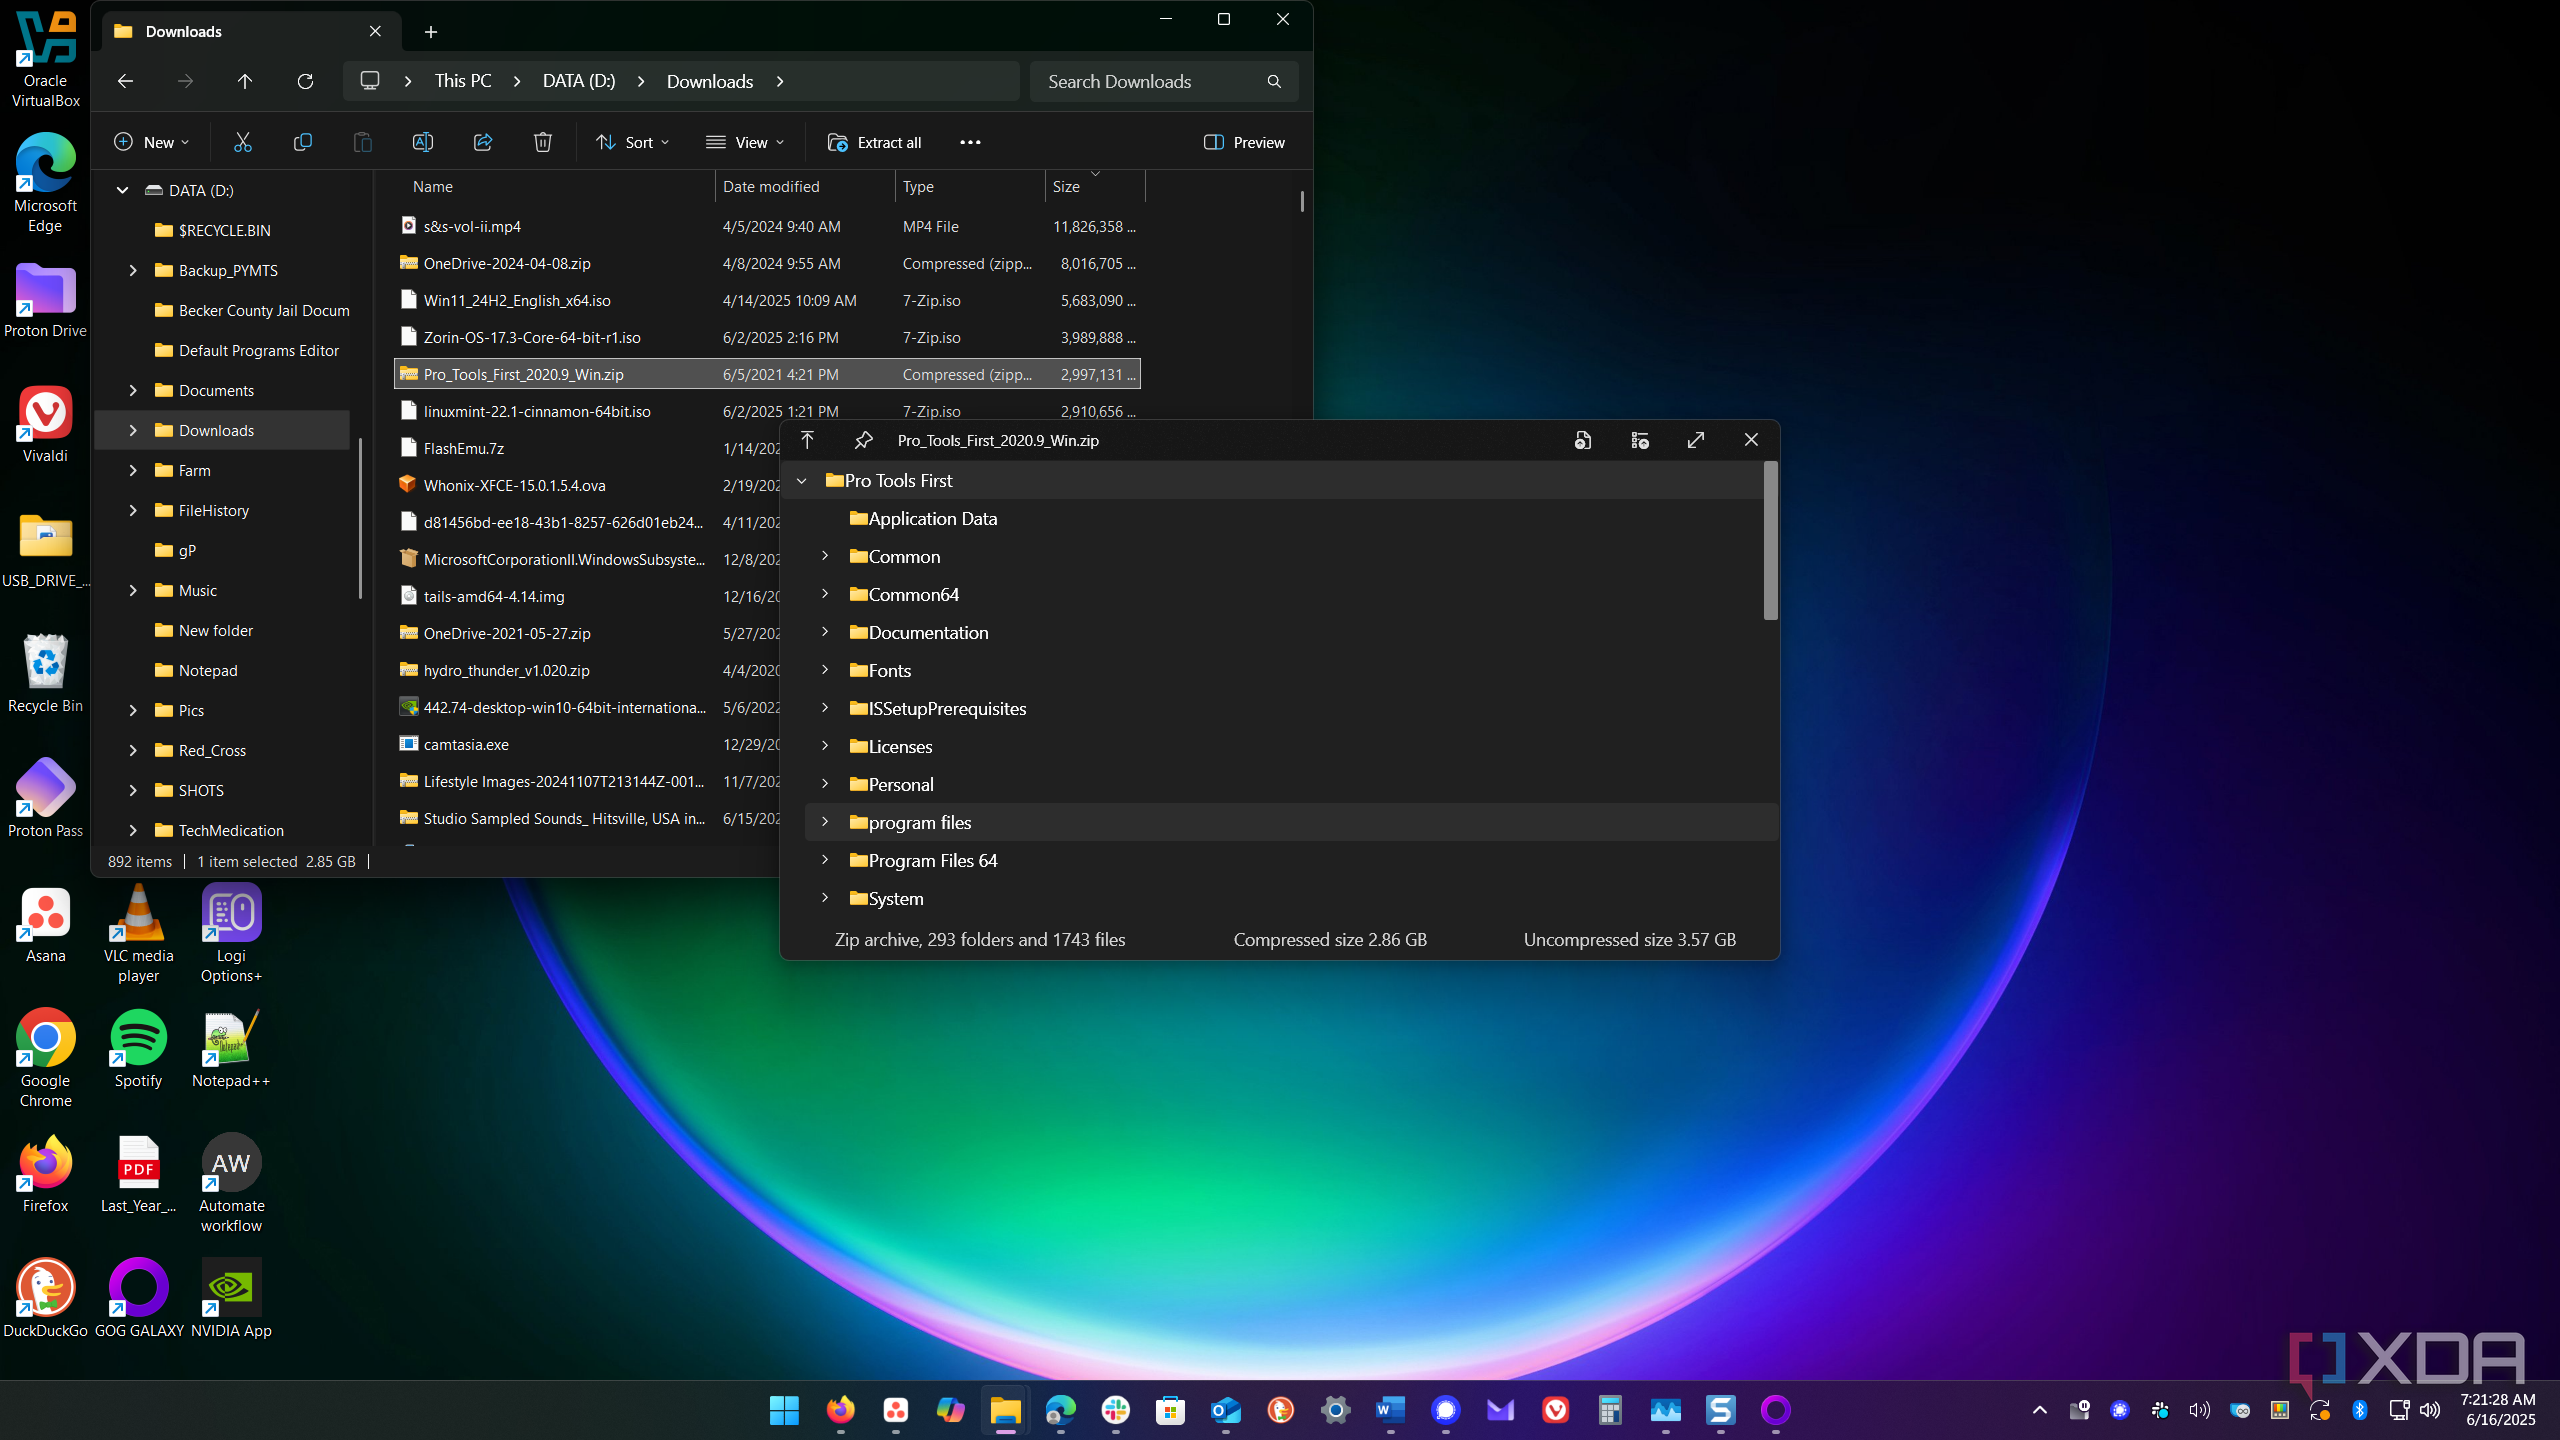2560x1440 pixels.
Task: Click the stay-on-top arrow icon in preview
Action: (x=808, y=440)
